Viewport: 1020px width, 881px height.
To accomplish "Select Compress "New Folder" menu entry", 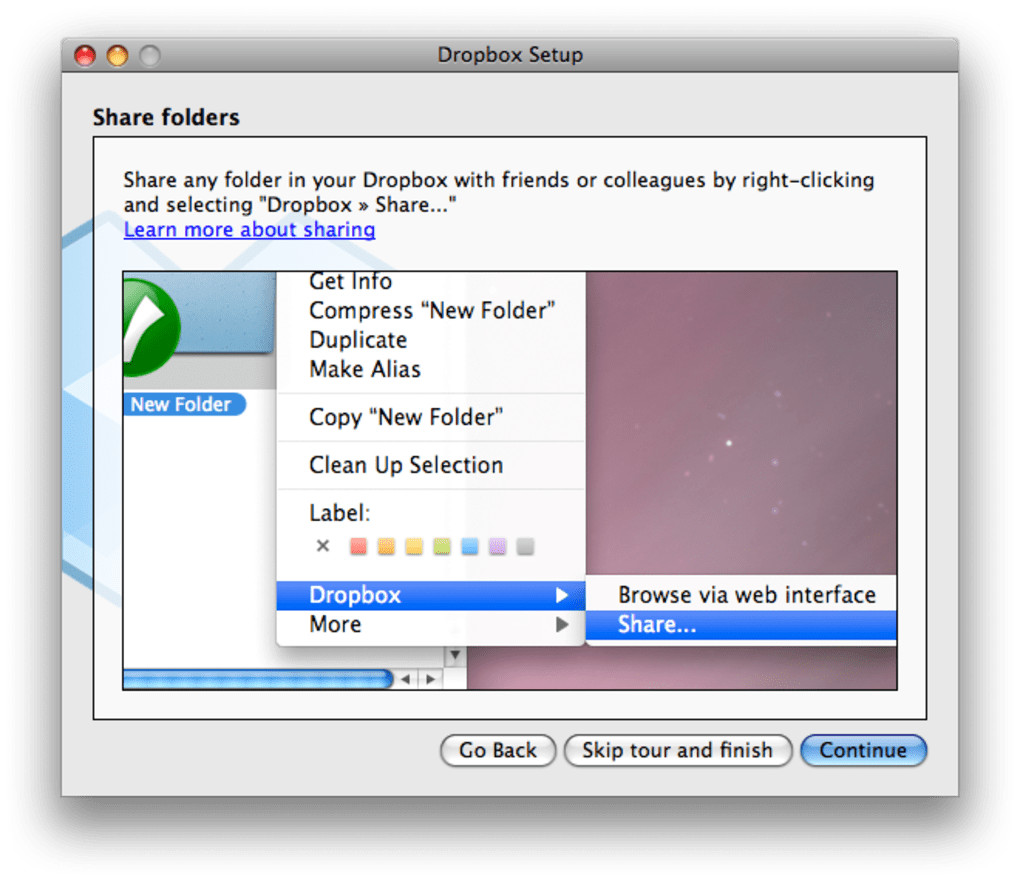I will (432, 310).
